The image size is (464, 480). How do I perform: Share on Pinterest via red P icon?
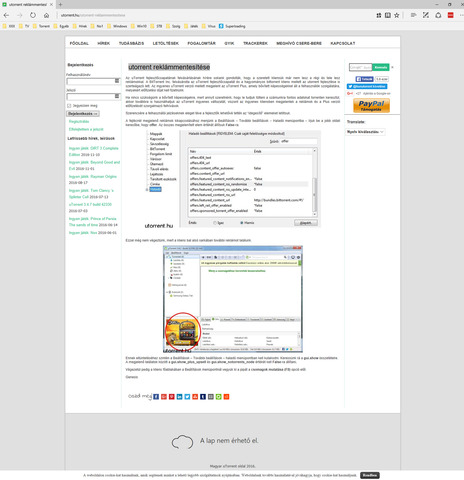point(172,397)
